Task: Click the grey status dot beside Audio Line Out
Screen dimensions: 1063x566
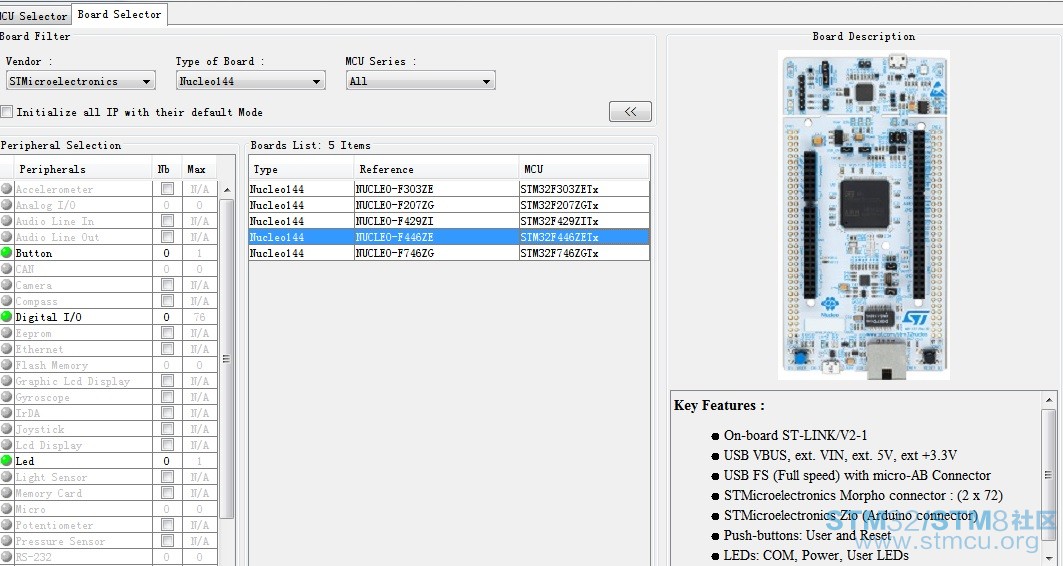Action: pos(7,237)
